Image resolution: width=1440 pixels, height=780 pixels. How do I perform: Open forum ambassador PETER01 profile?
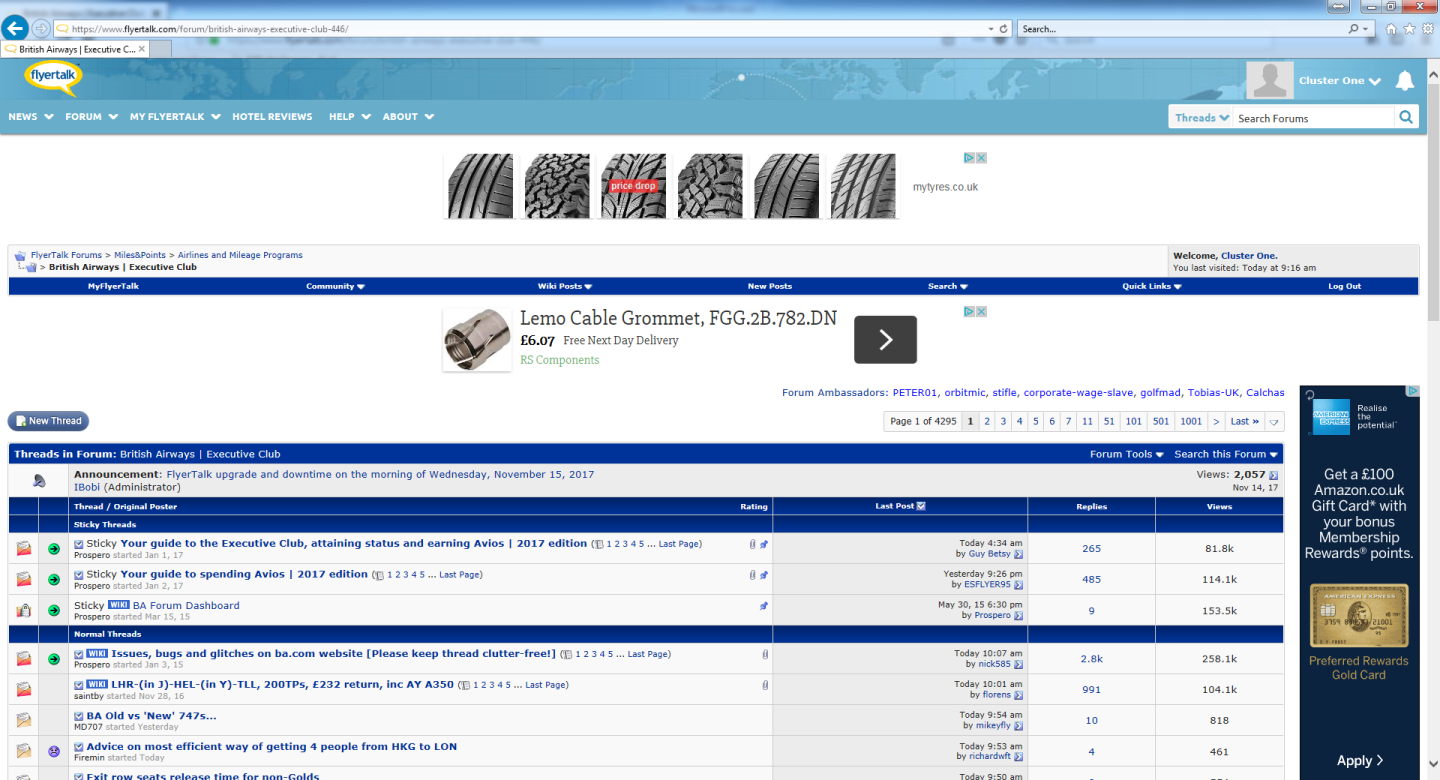[915, 393]
